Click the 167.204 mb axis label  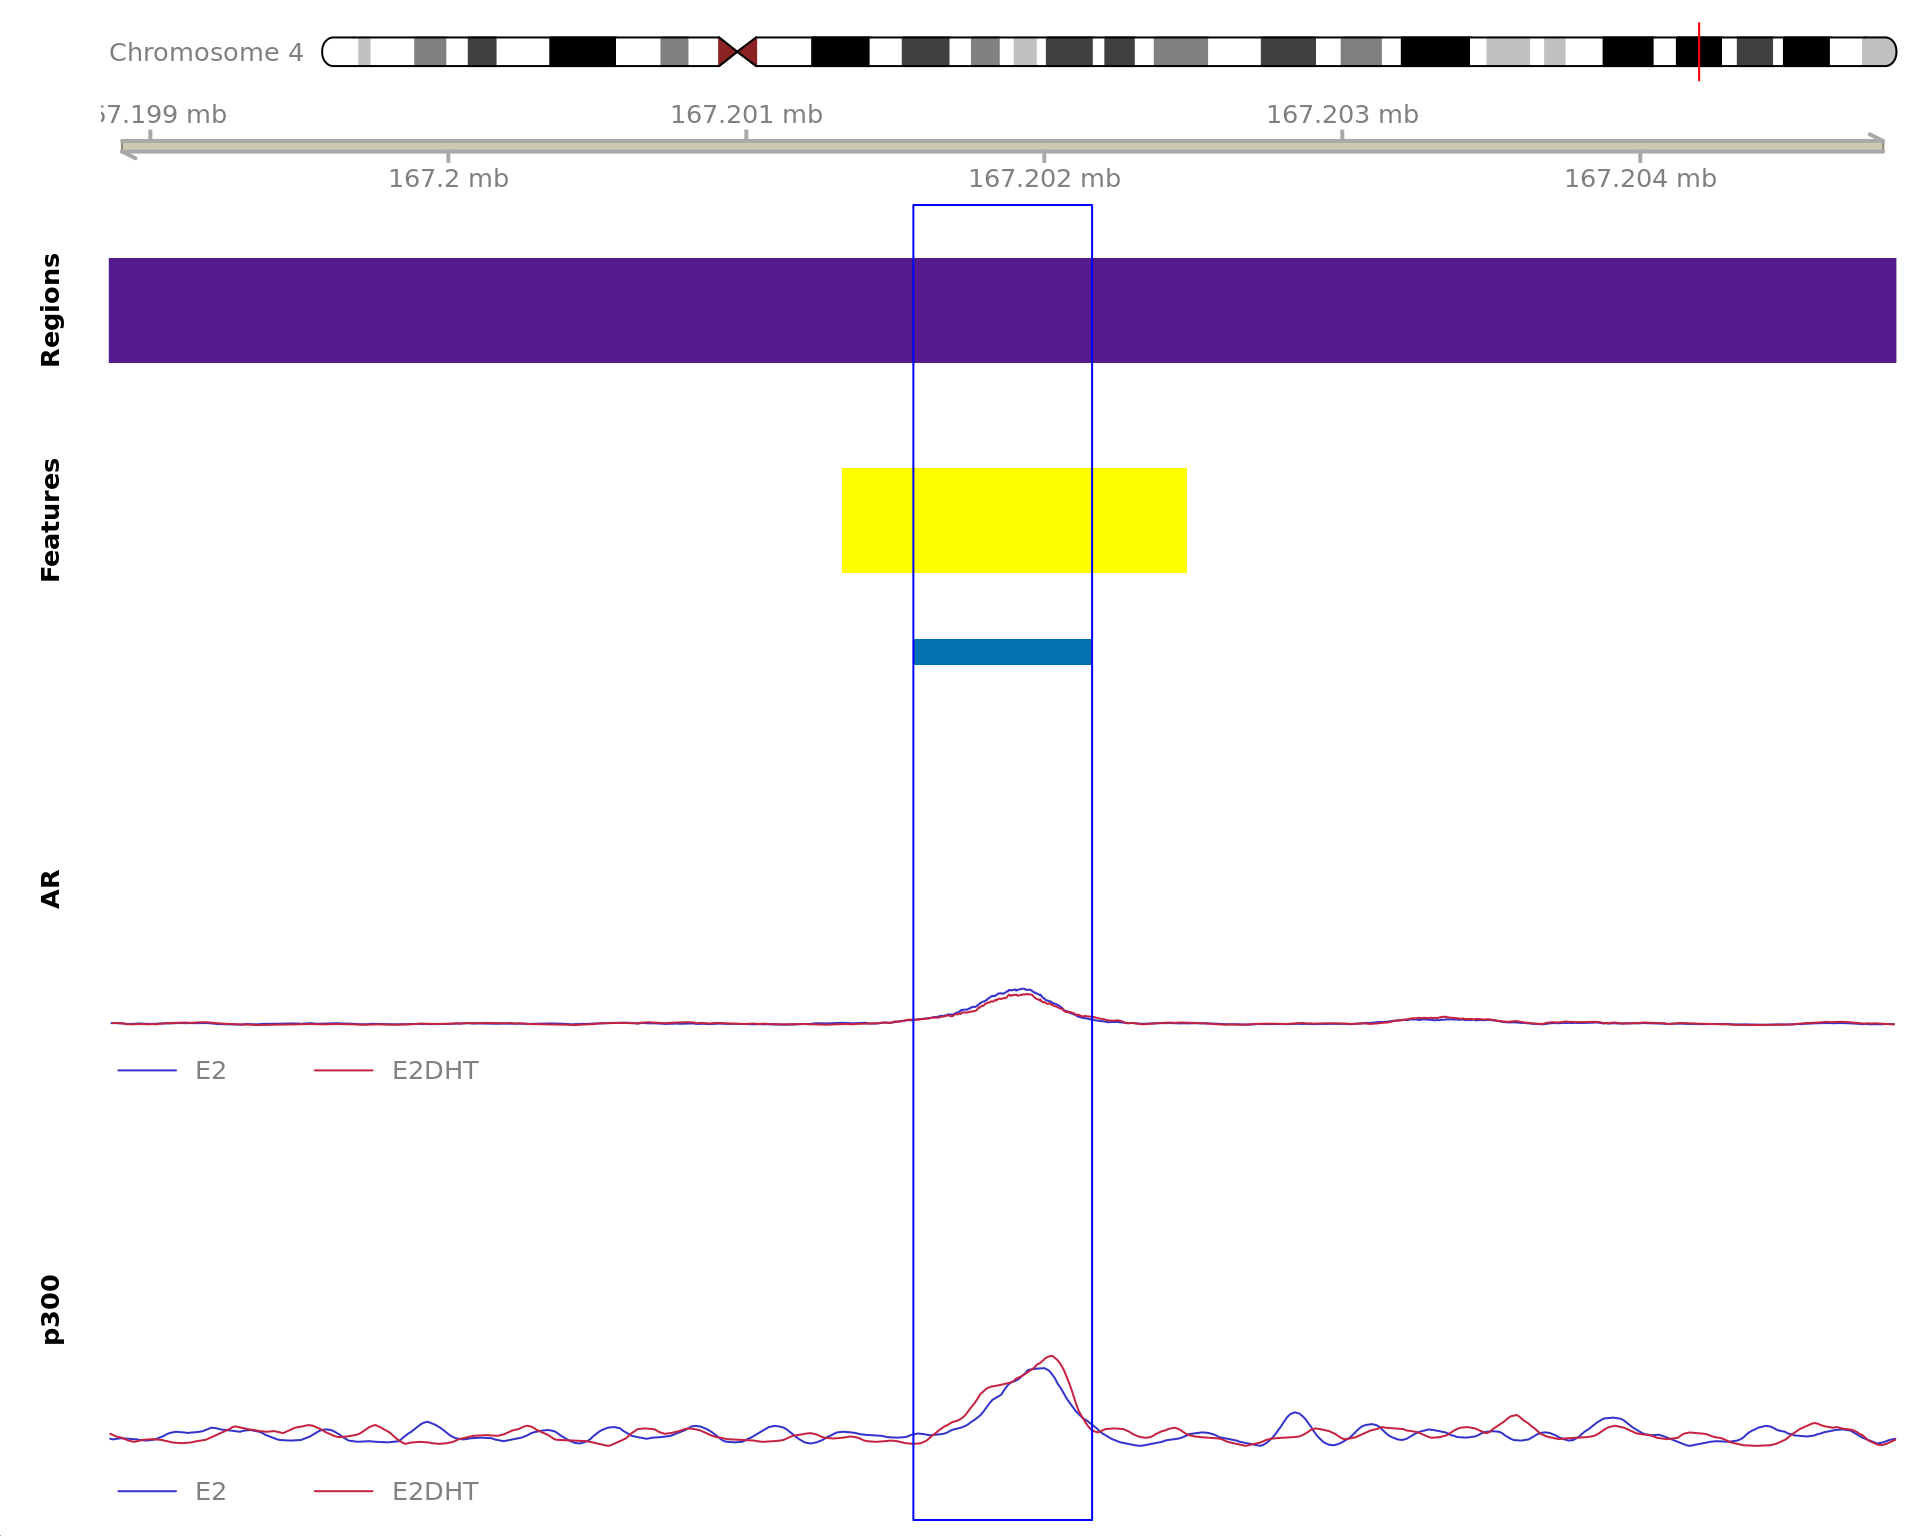click(x=1640, y=179)
